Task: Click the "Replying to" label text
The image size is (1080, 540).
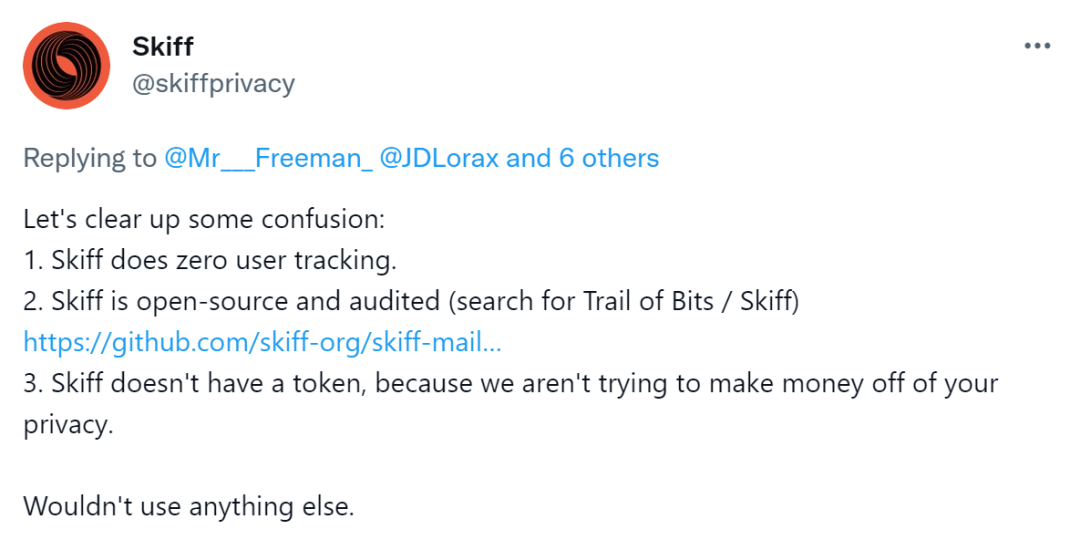Action: click(90, 158)
